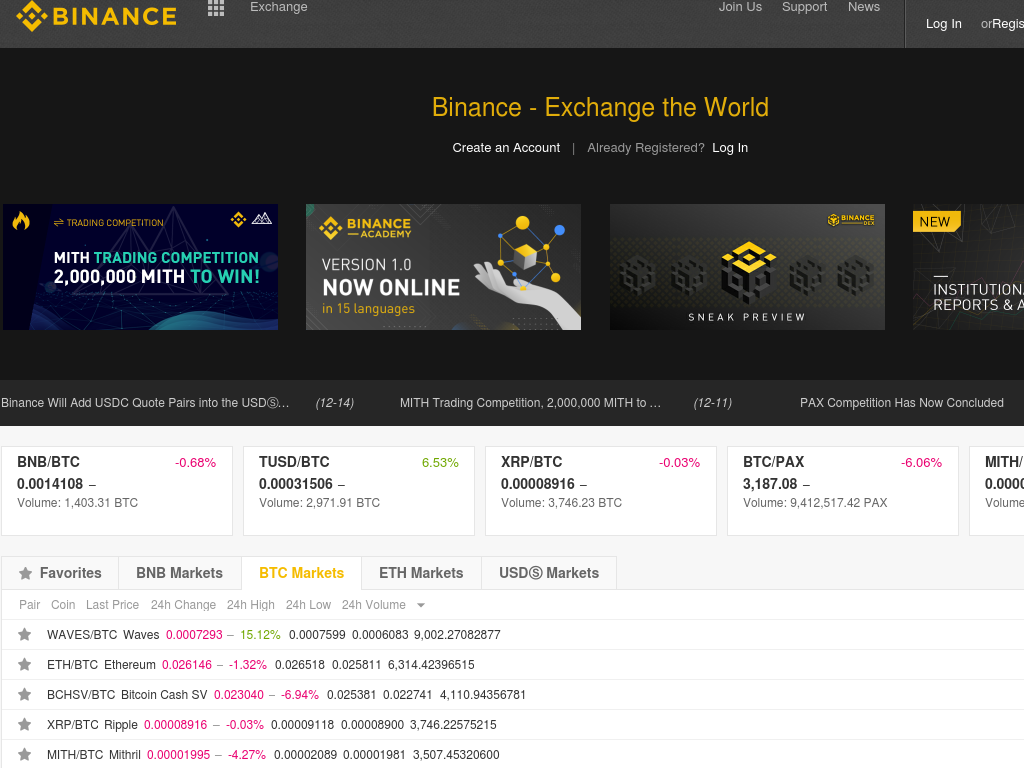The height and width of the screenshot is (768, 1024).
Task: Sort table by 24h Low column
Action: point(308,605)
